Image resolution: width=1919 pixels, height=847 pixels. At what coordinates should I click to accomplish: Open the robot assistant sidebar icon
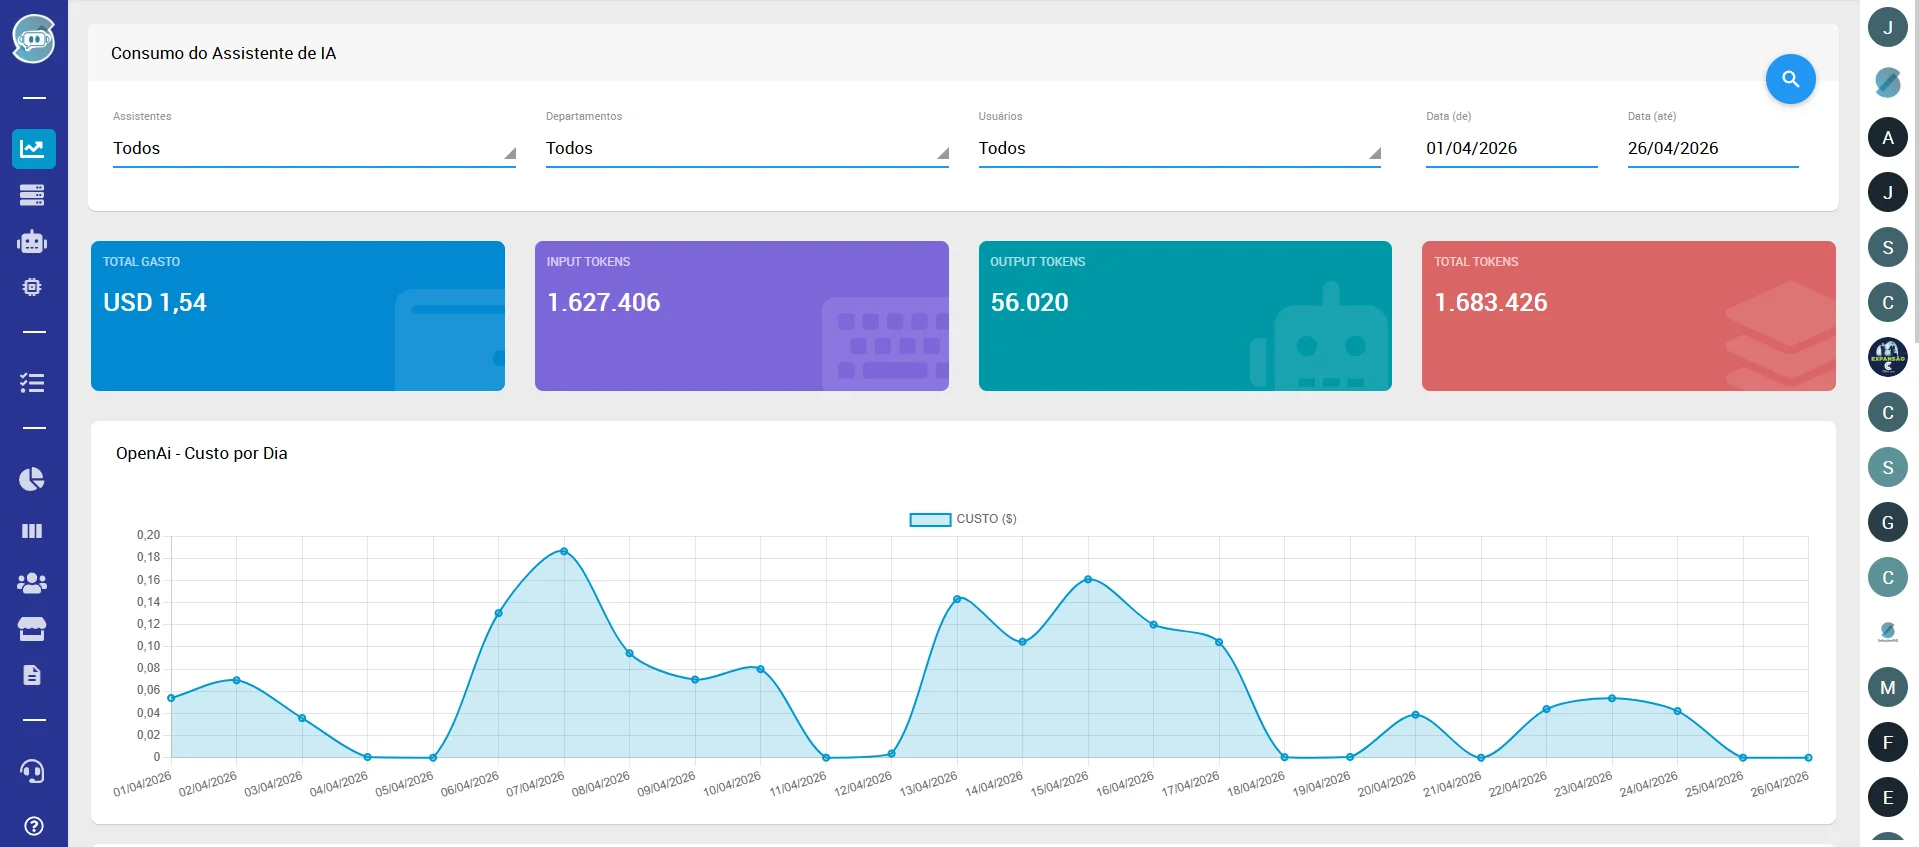coord(33,241)
